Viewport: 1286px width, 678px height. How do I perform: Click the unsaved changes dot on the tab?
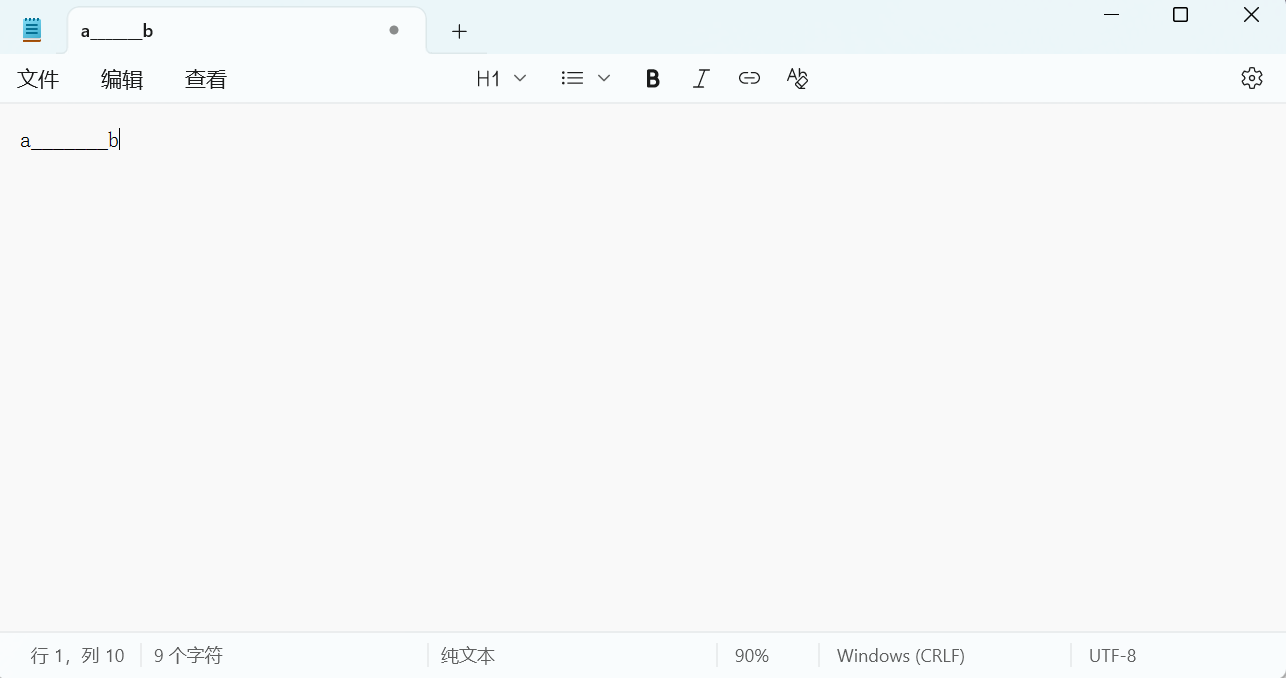coord(393,30)
